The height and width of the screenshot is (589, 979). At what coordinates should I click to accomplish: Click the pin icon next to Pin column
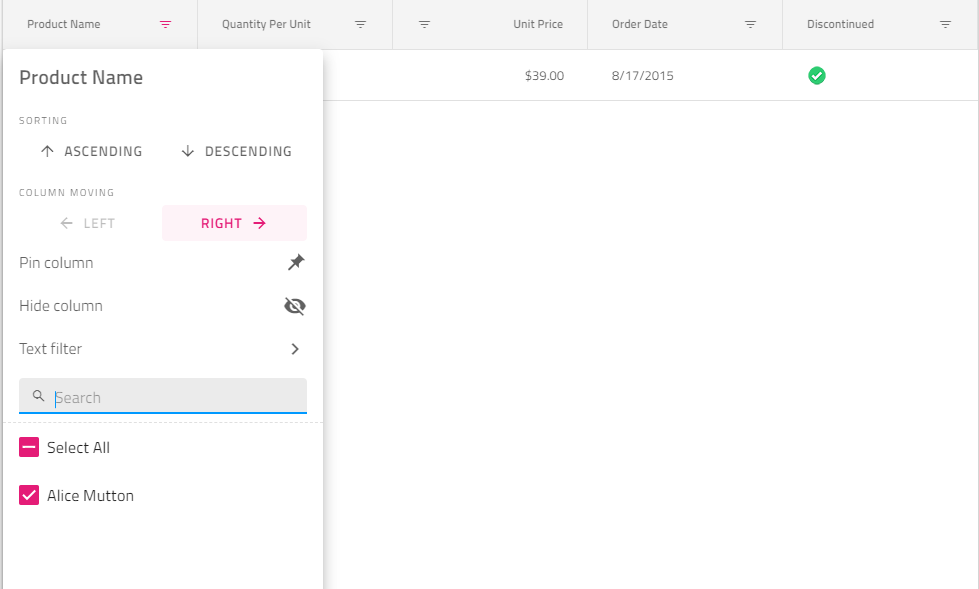coord(295,262)
